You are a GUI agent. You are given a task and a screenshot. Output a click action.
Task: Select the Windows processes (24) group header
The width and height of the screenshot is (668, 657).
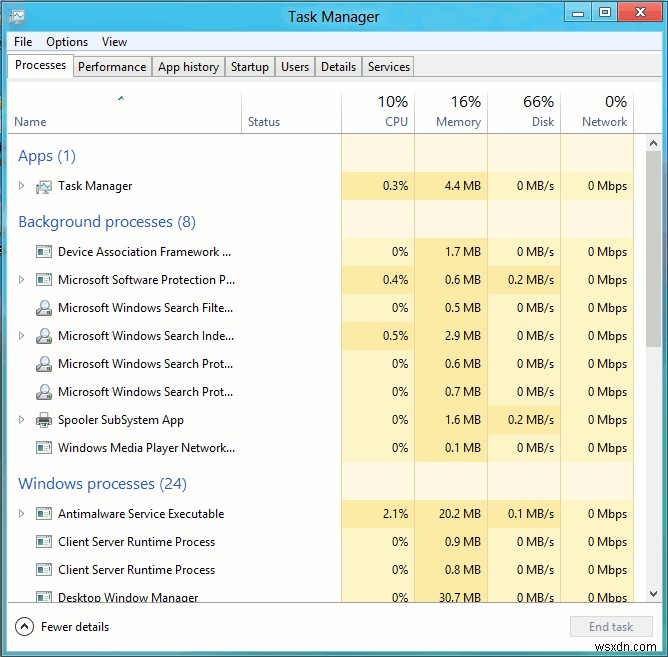click(102, 484)
